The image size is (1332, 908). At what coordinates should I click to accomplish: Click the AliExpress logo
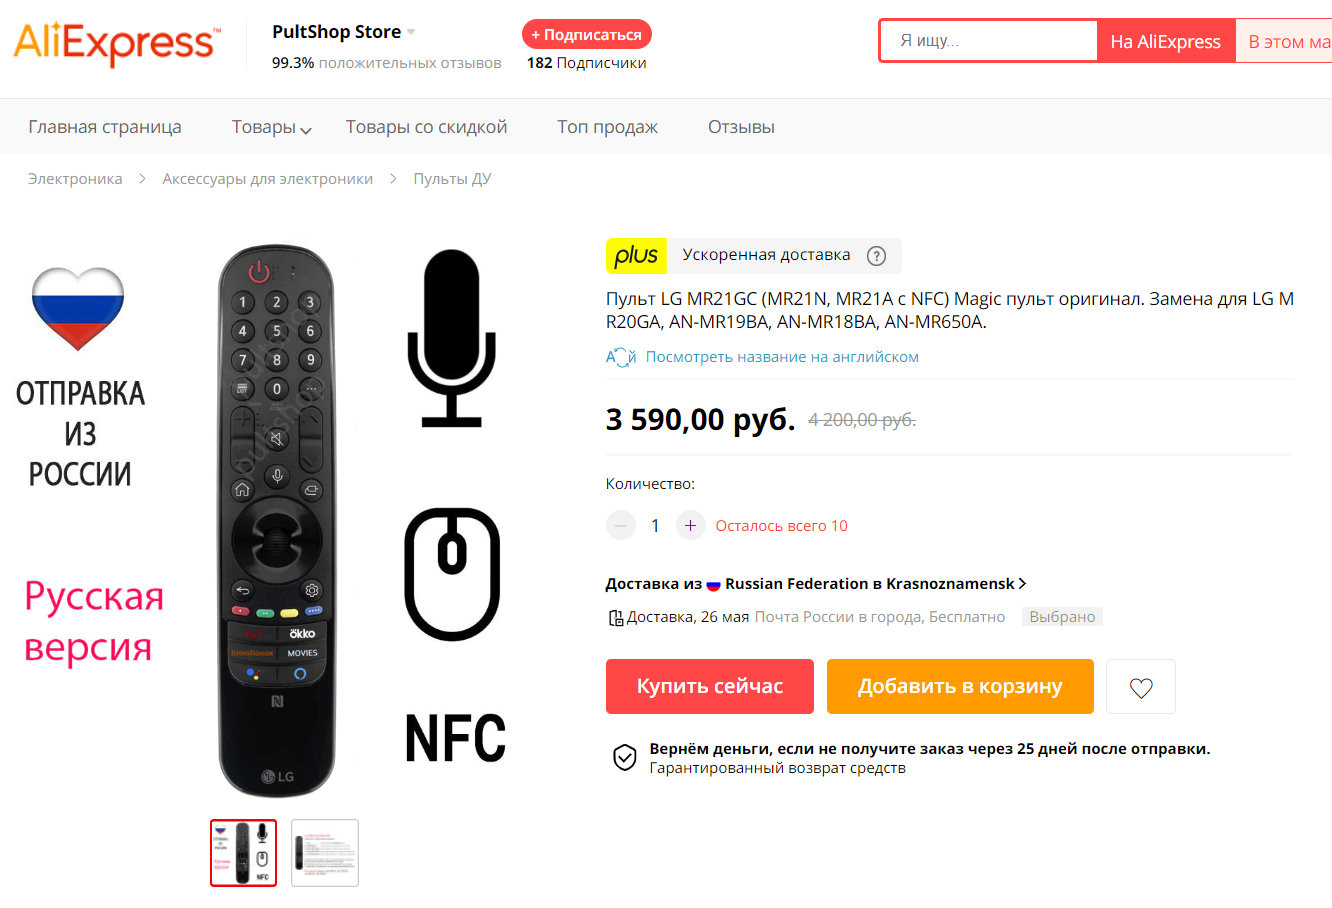pos(115,43)
